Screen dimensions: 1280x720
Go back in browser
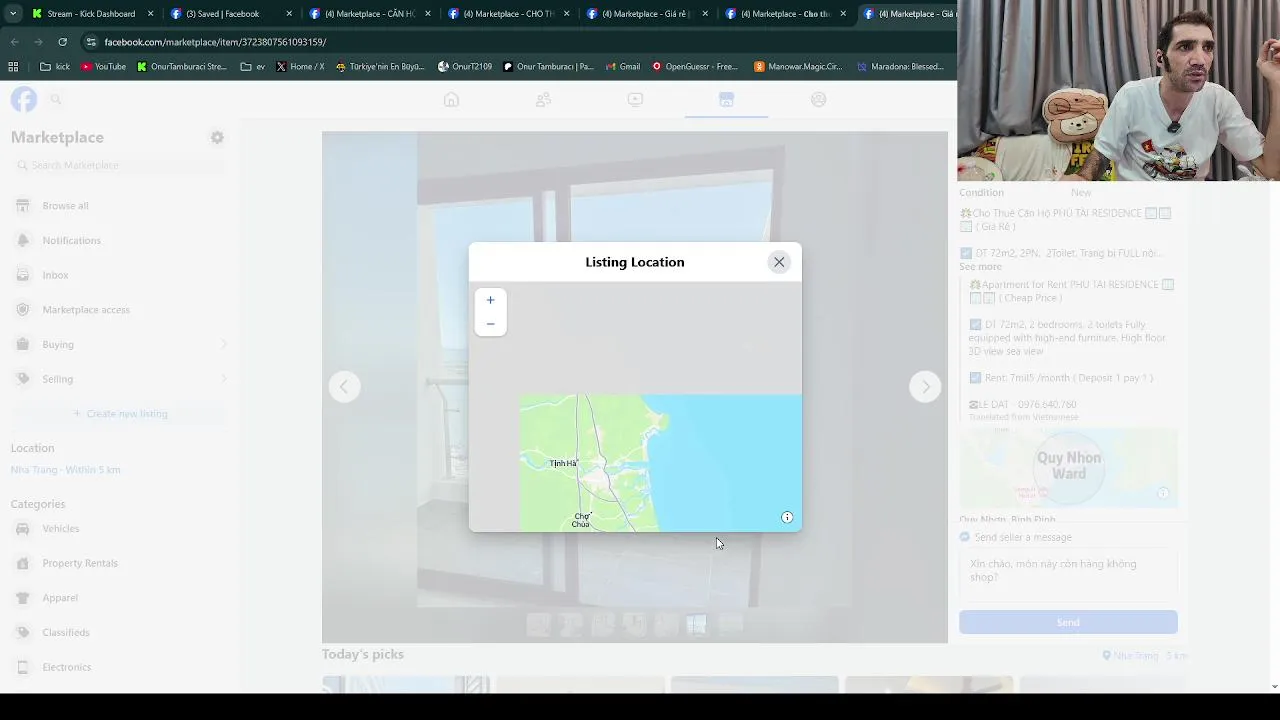(x=14, y=42)
